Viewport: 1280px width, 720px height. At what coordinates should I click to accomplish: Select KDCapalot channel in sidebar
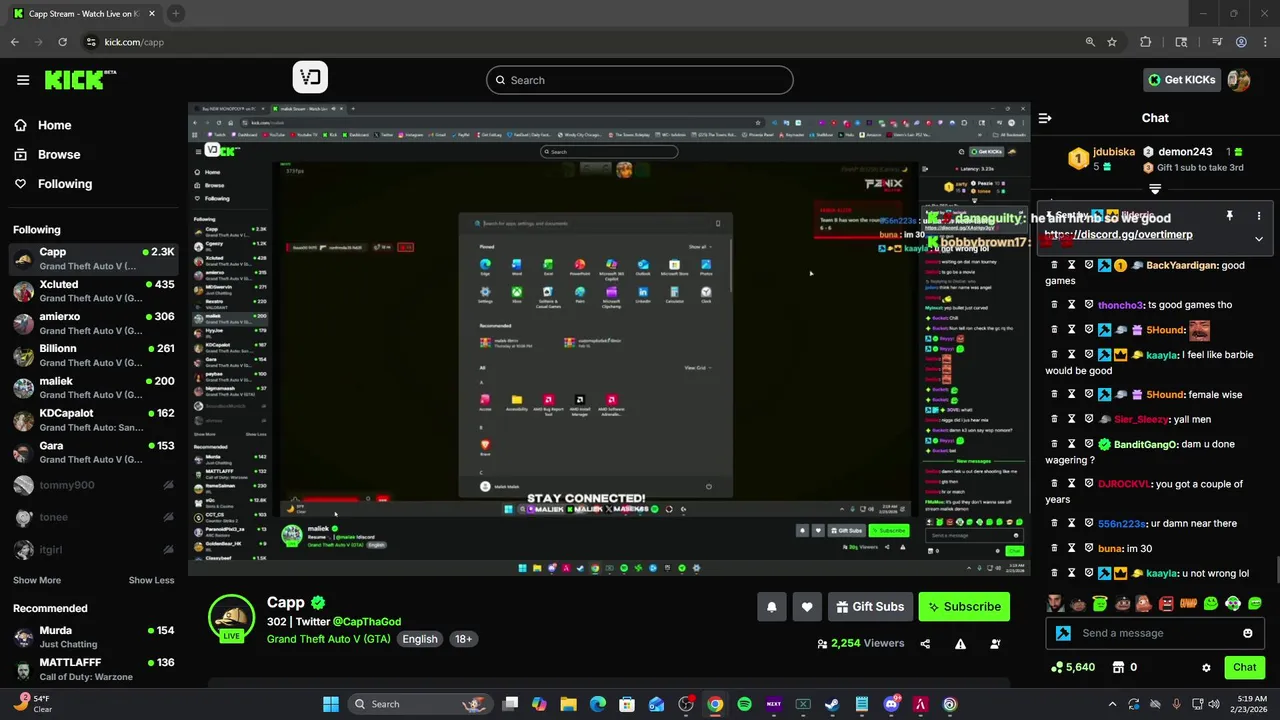point(94,420)
